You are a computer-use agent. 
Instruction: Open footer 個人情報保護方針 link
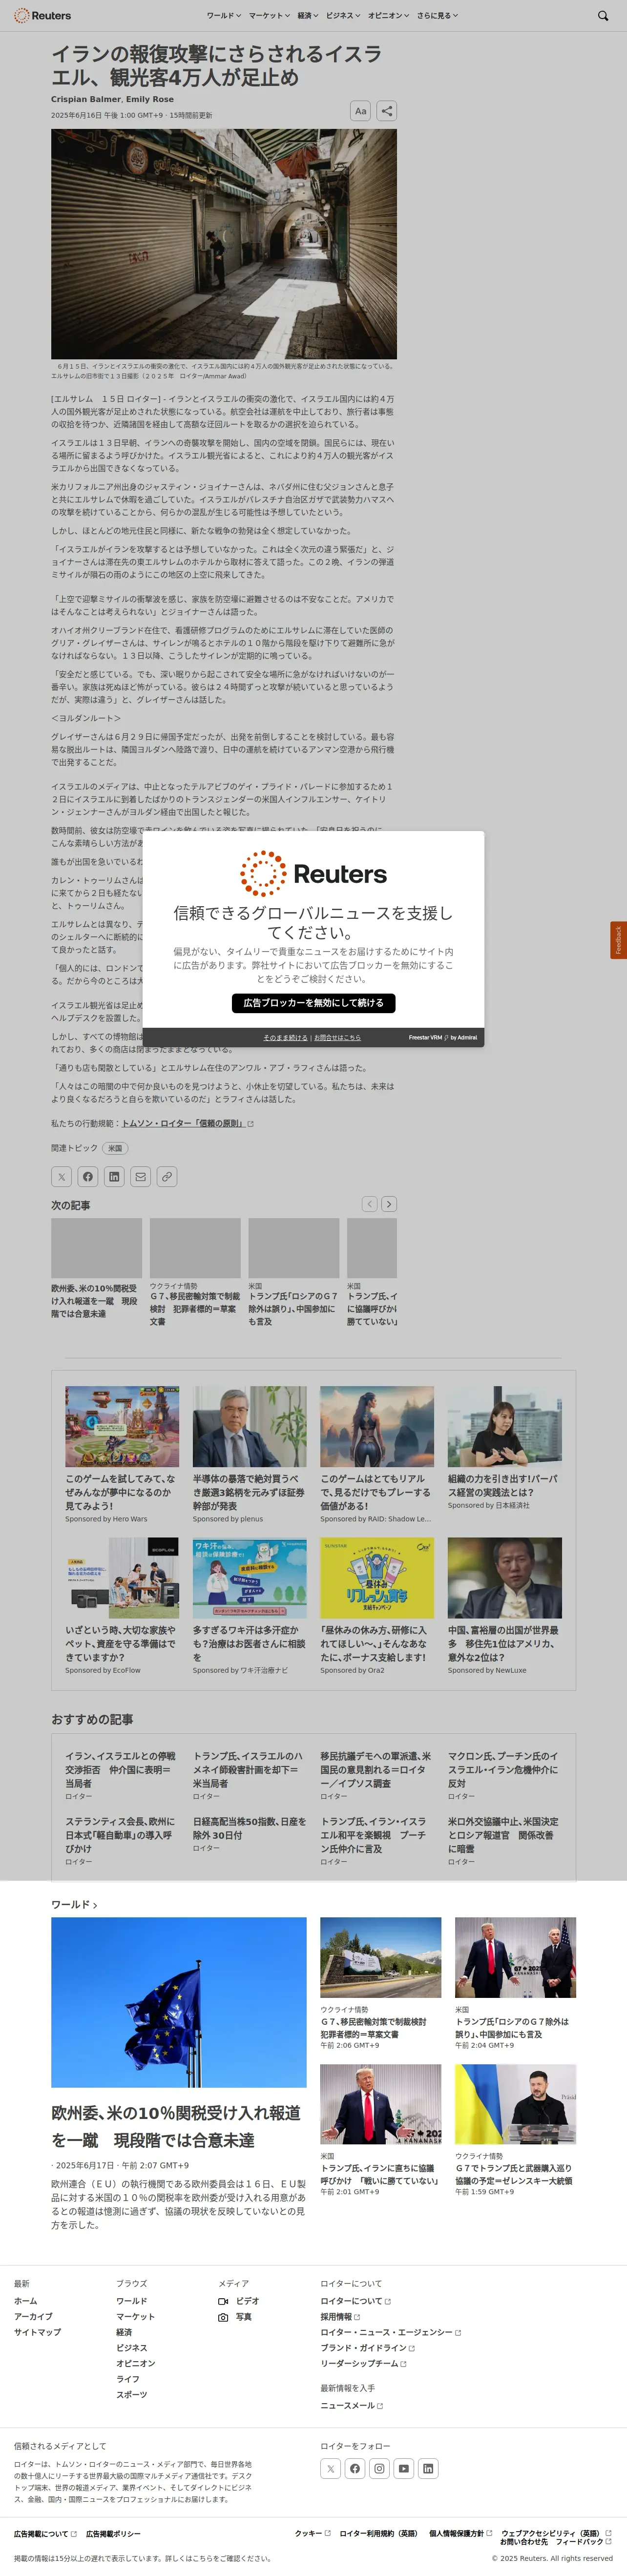[461, 2533]
